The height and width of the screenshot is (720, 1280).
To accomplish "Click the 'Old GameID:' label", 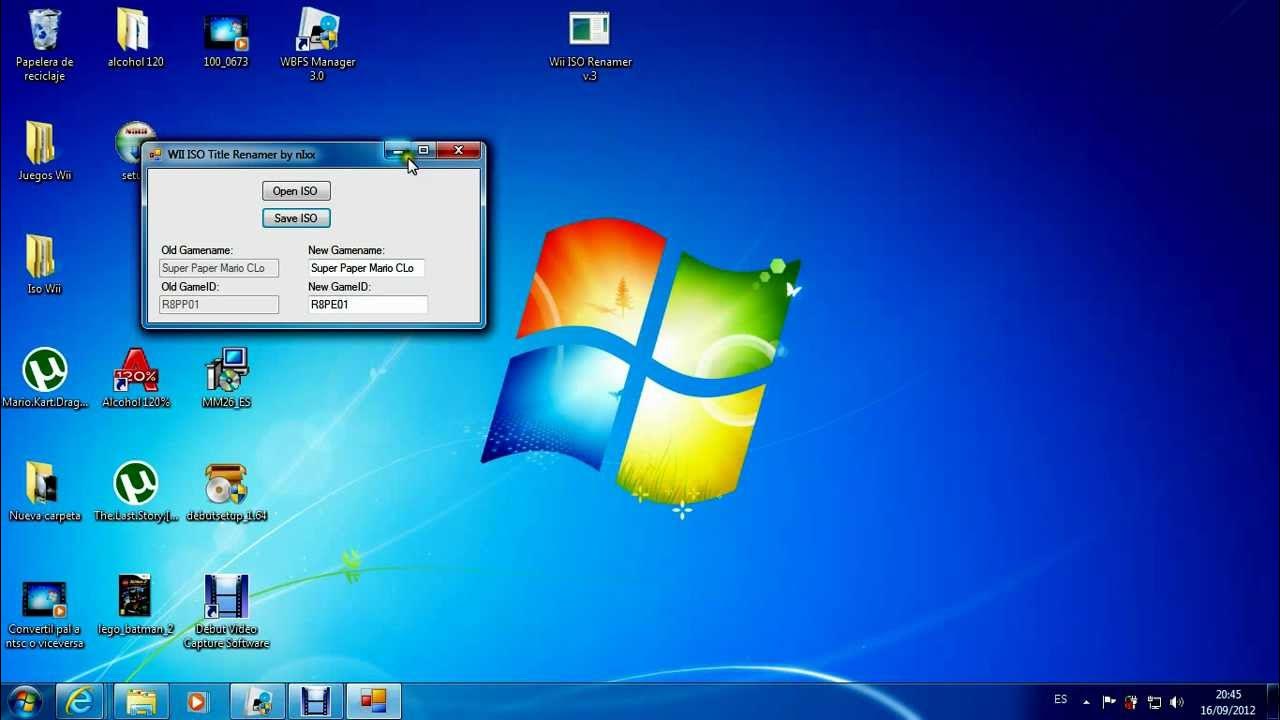I will pos(190,287).
